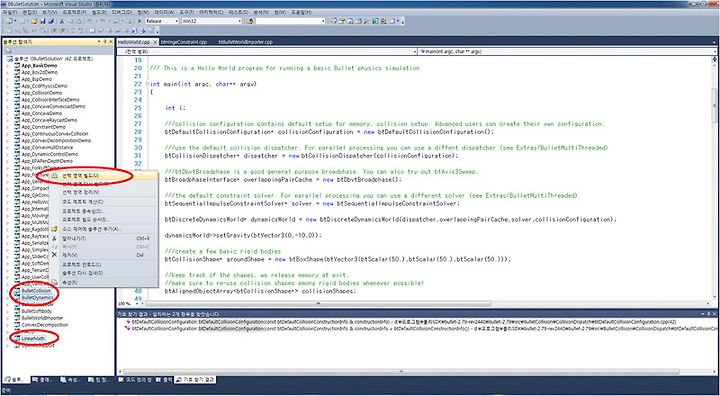
Task: Click the project icon of BulletSoftBody
Action: 17,311
